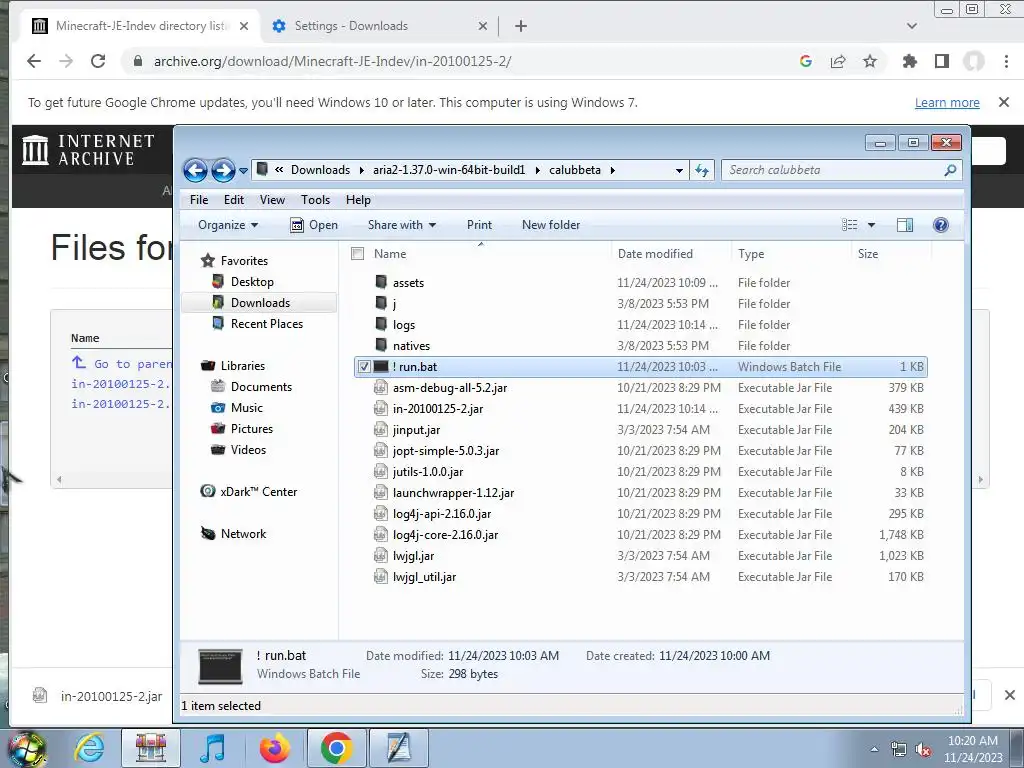Click Explorer Forward navigation arrow
1024x768 pixels.
tap(223, 170)
